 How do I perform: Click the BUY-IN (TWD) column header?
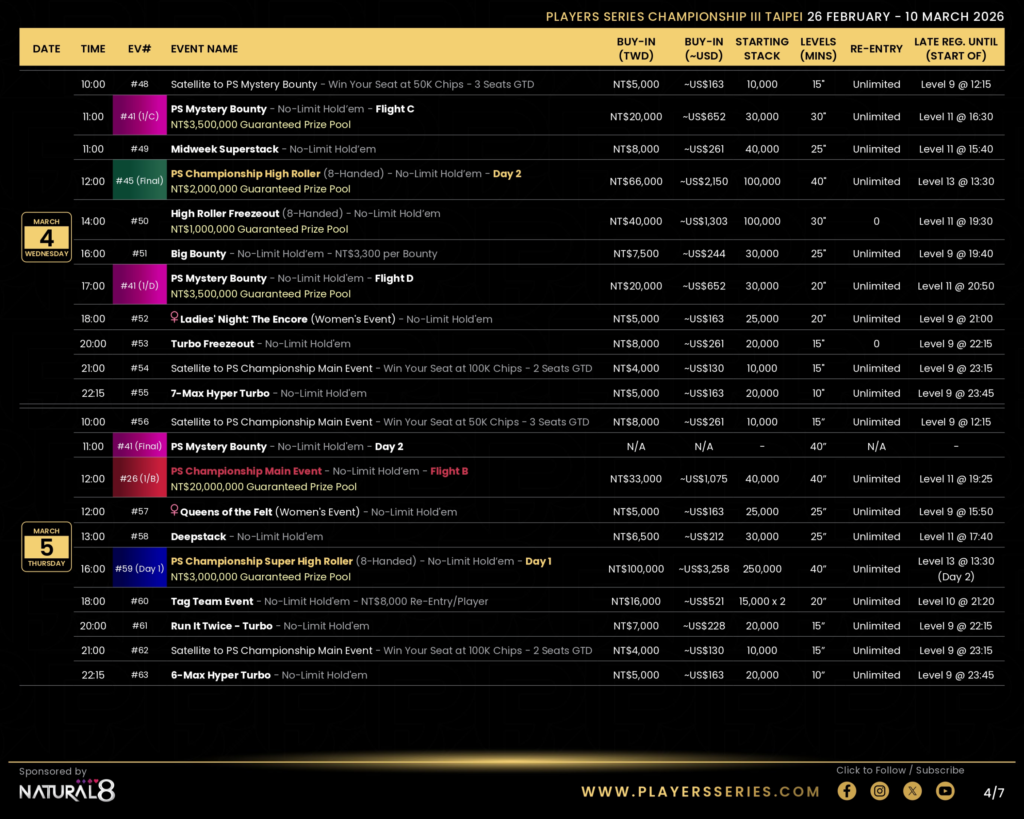[x=636, y=49]
